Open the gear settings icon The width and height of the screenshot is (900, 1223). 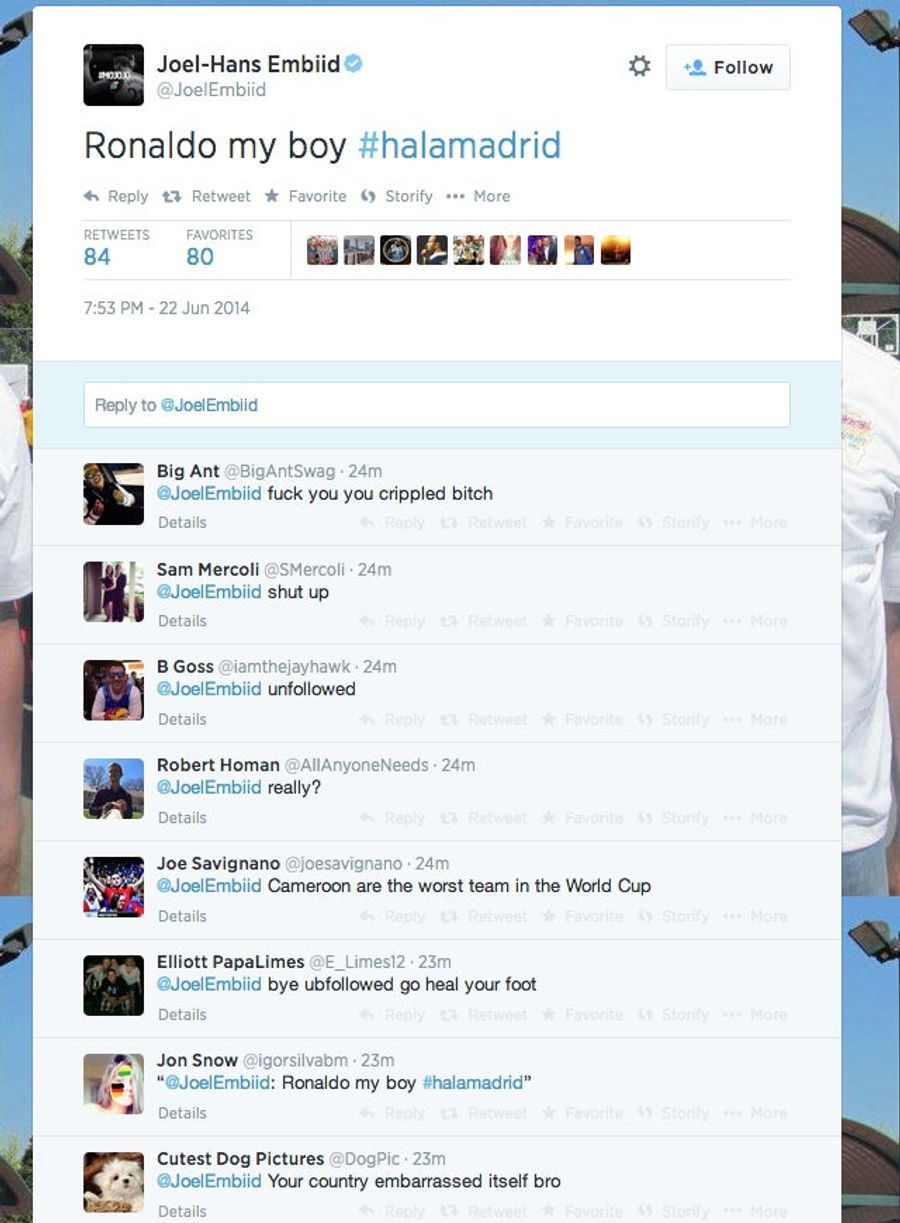639,67
